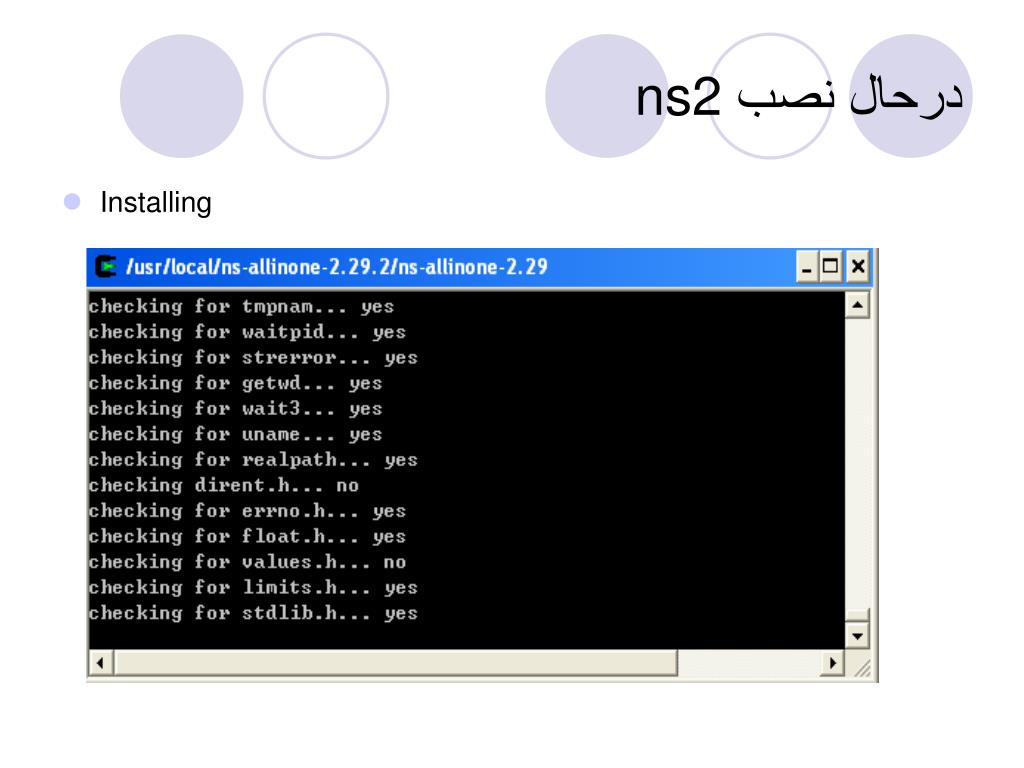Click the line 'checking for strerror... yes'
The image size is (1024, 768).
click(253, 357)
